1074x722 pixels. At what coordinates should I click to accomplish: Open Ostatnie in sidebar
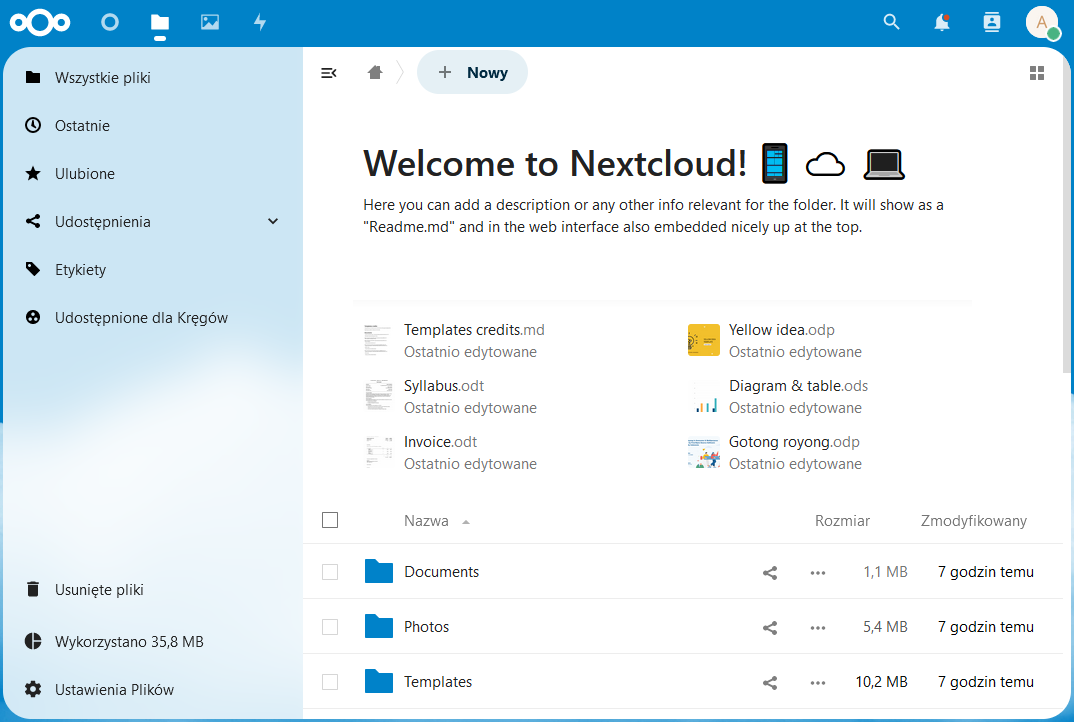153,125
